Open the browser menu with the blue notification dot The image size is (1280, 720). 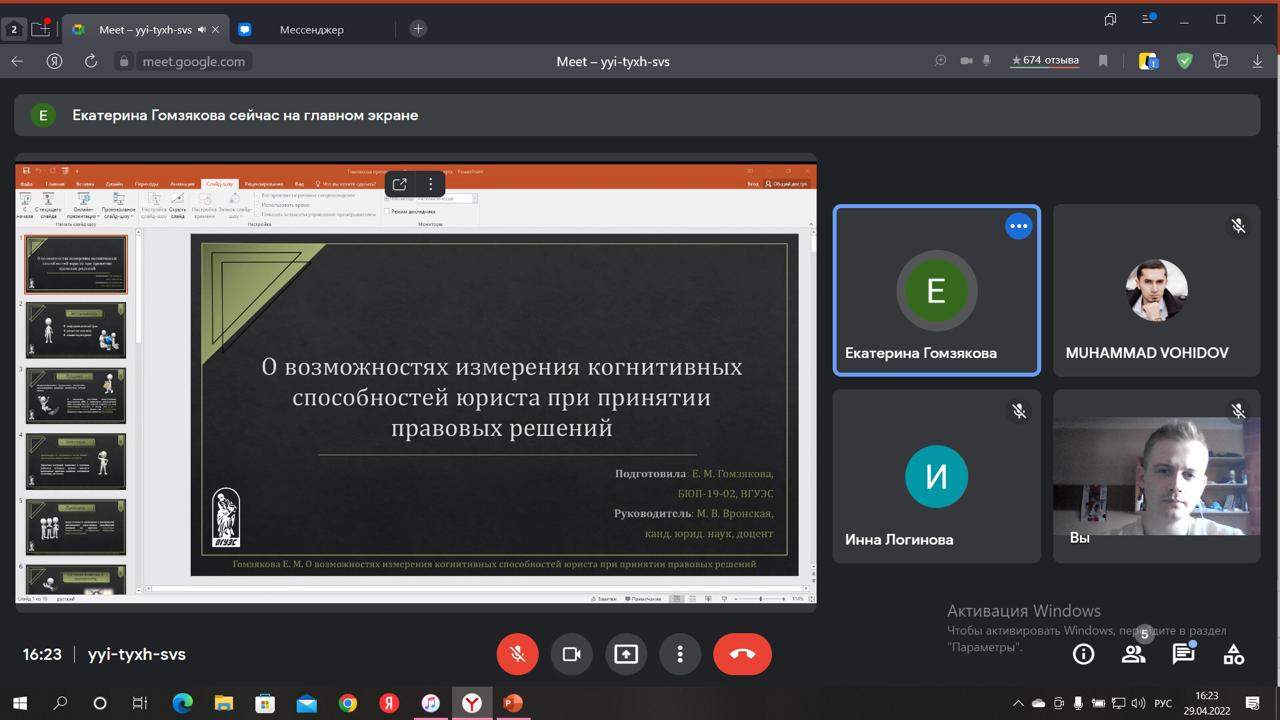pos(1147,20)
